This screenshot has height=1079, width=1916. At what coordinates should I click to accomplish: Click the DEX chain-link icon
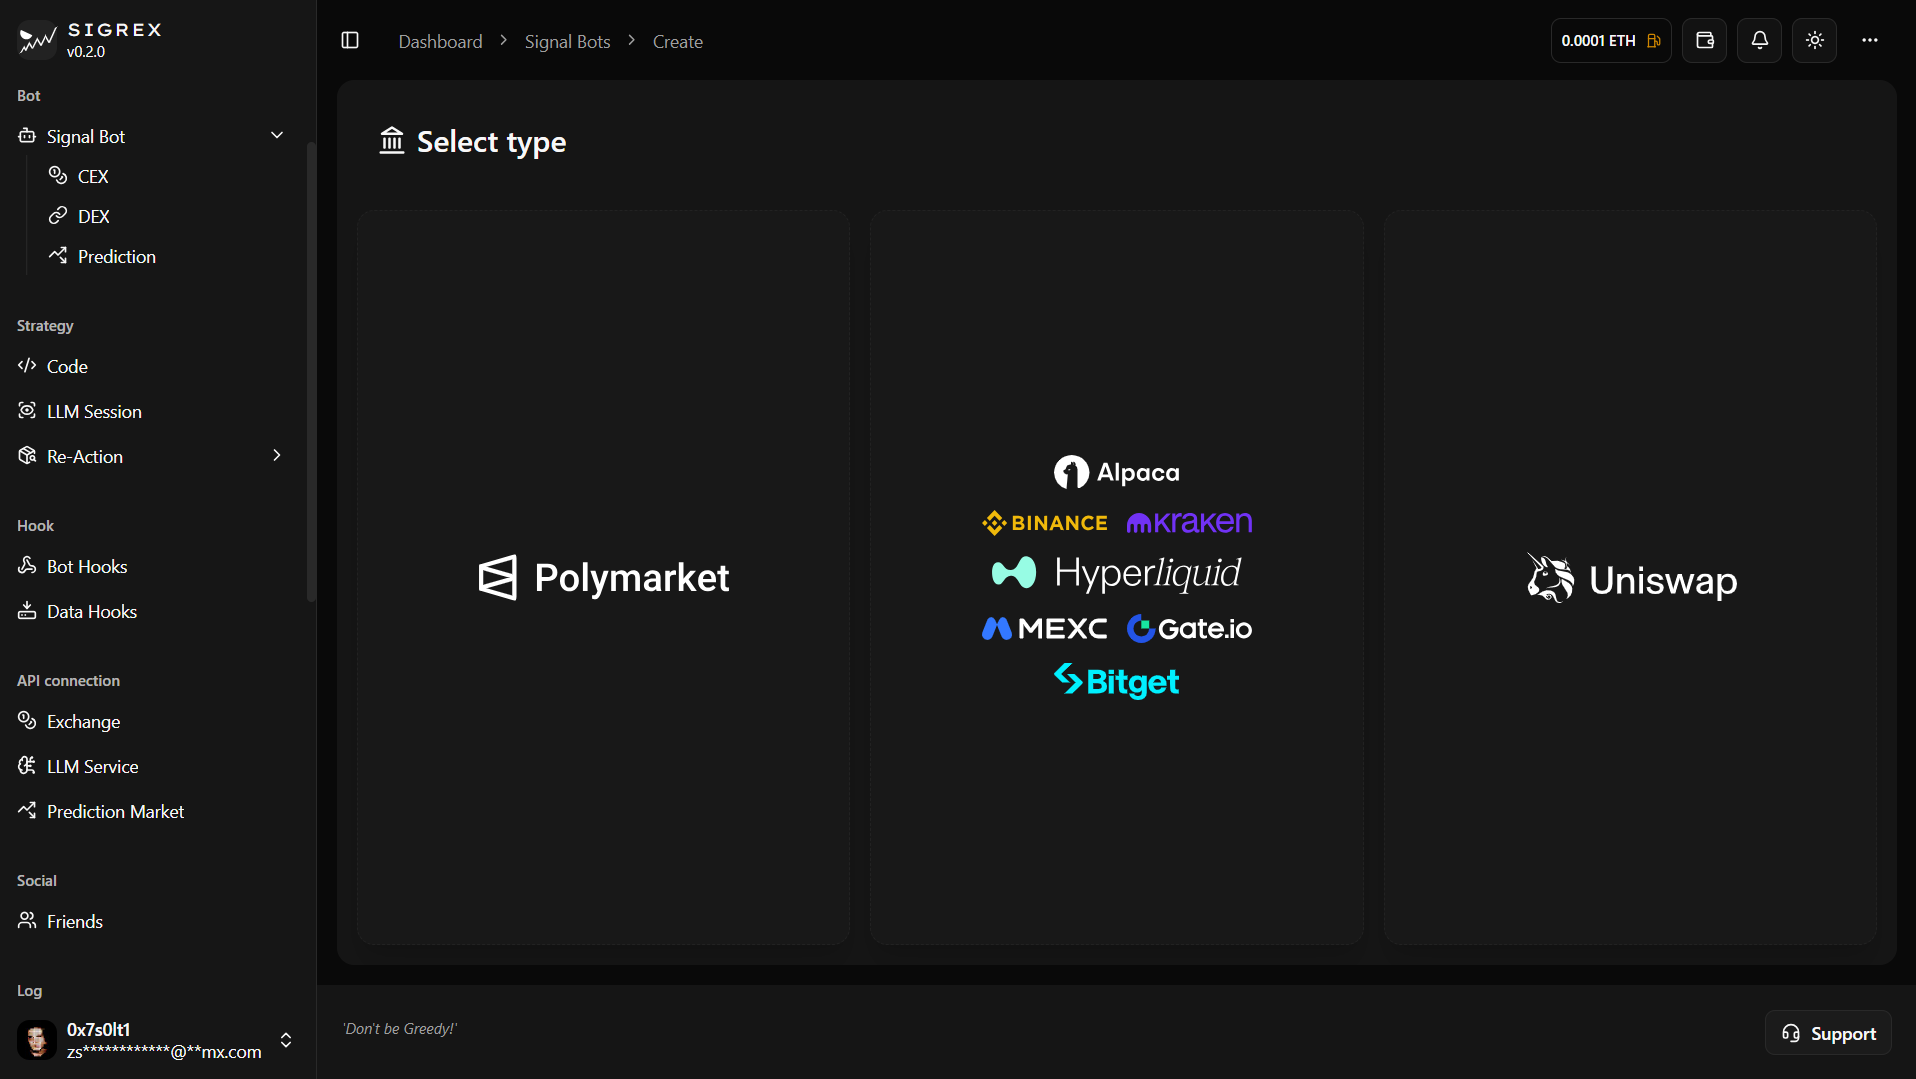[x=58, y=216]
